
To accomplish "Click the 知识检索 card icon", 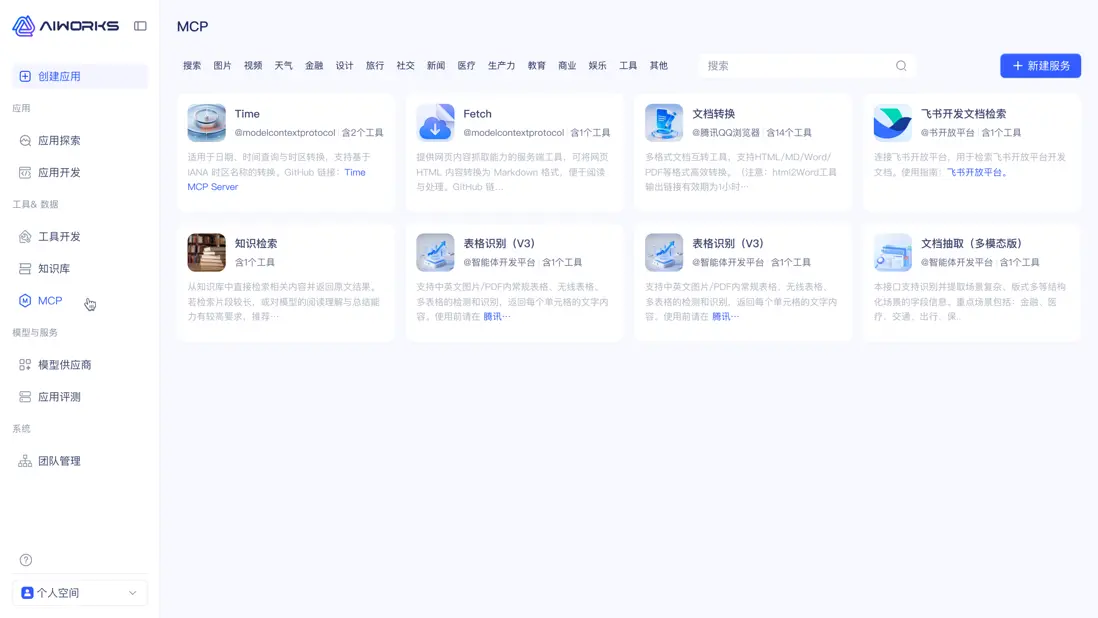I will point(206,252).
